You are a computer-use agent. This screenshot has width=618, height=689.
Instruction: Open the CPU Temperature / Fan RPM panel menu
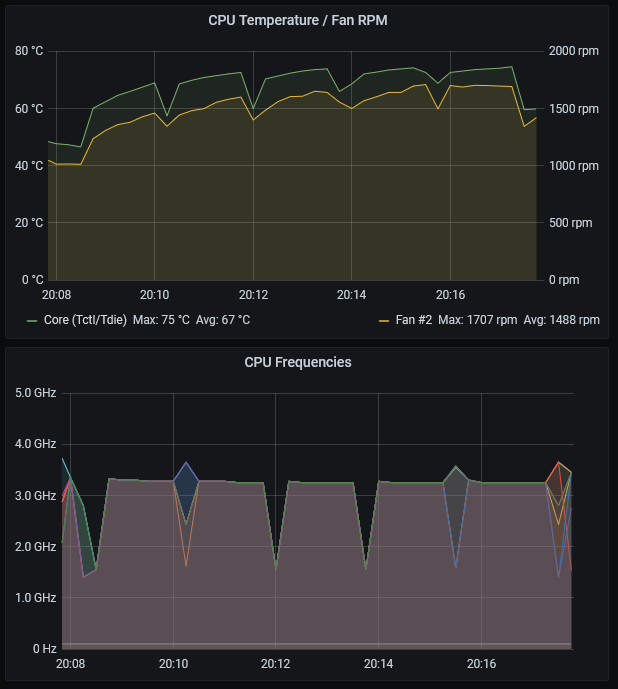[297, 20]
